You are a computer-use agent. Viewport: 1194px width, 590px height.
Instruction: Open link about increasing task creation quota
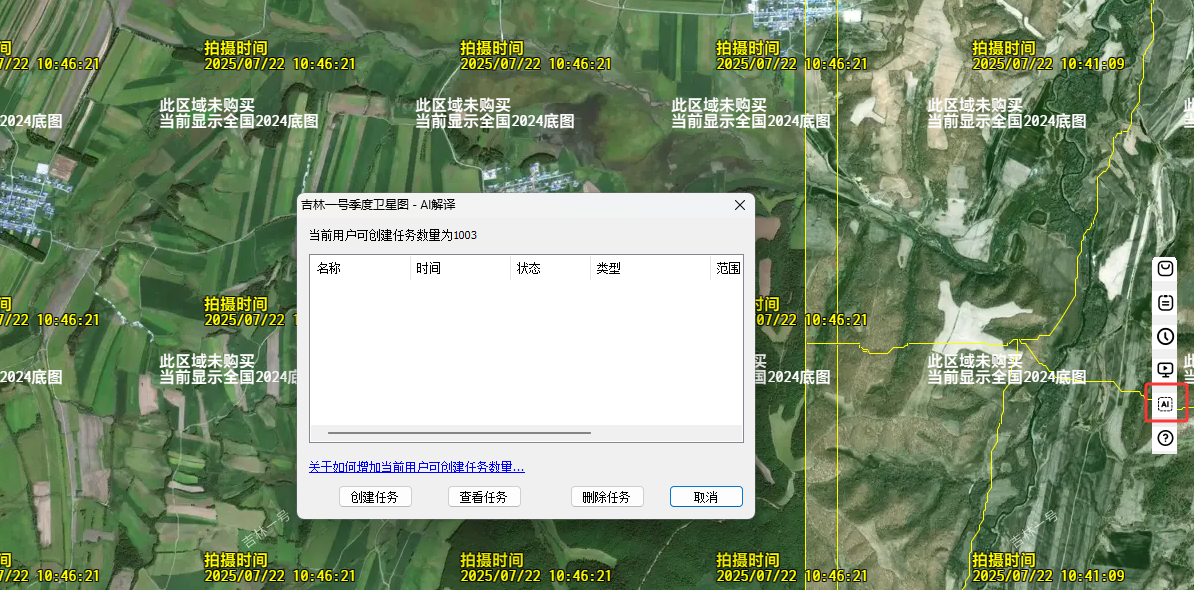click(415, 467)
